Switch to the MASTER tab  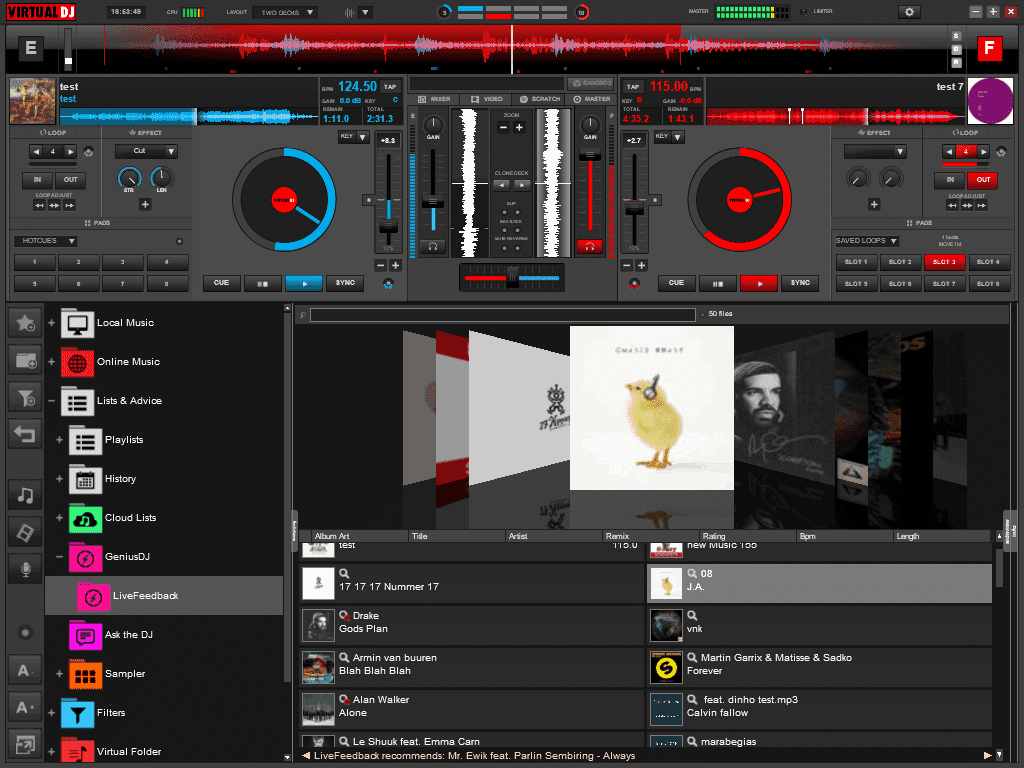tap(592, 99)
